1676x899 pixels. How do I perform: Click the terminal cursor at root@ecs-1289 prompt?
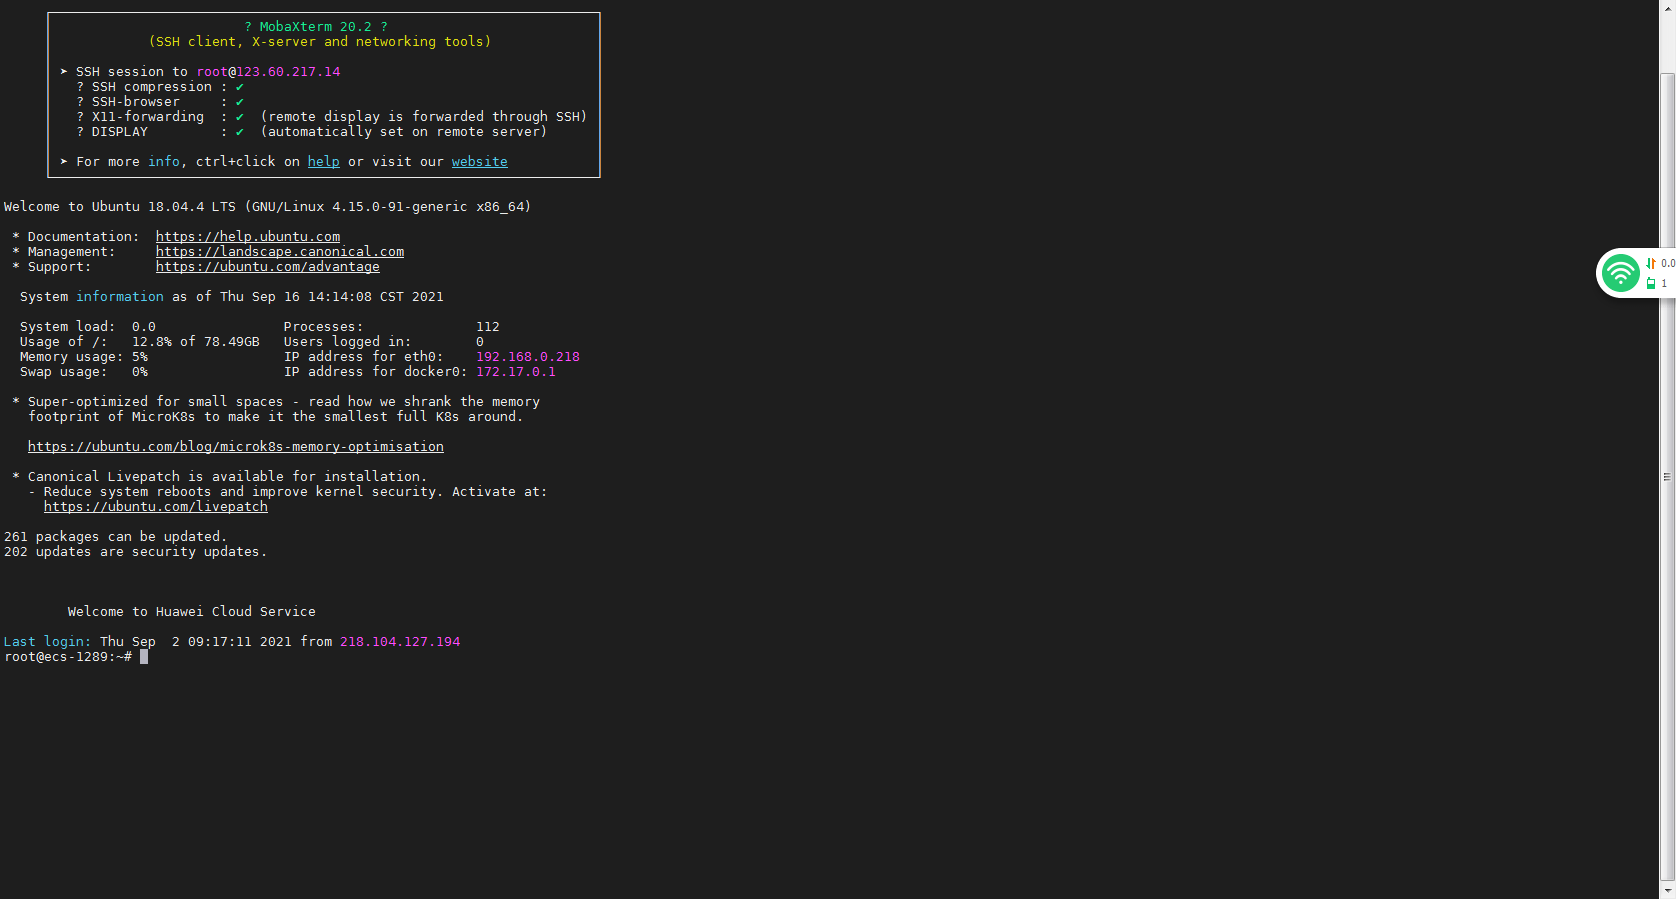click(144, 657)
